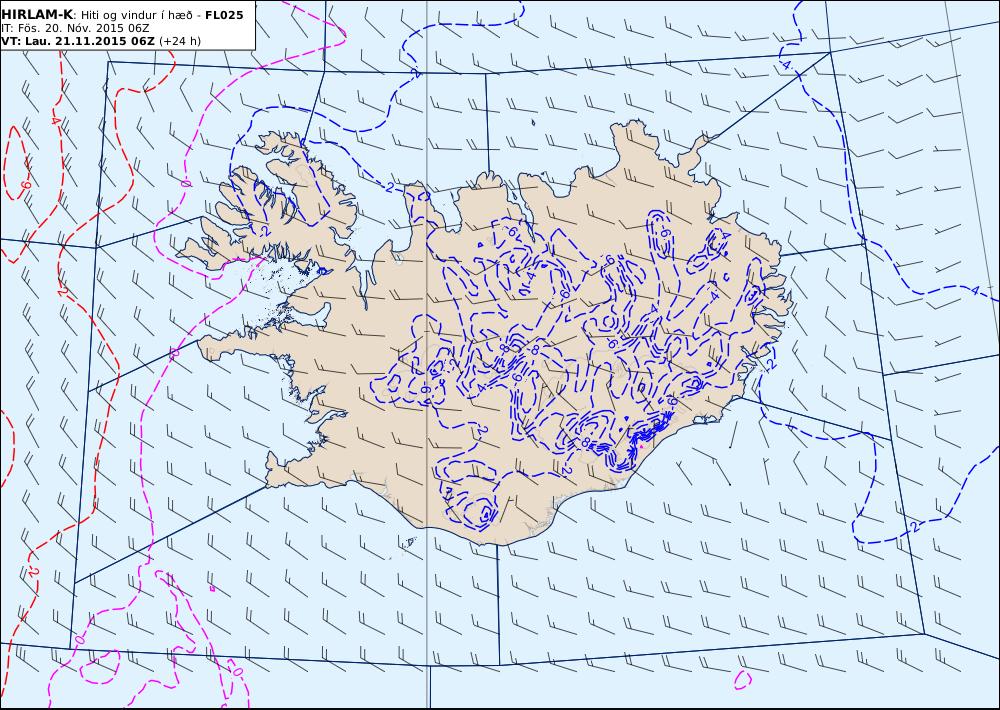Click the '(+24 h)' forecast offset text

180,41
